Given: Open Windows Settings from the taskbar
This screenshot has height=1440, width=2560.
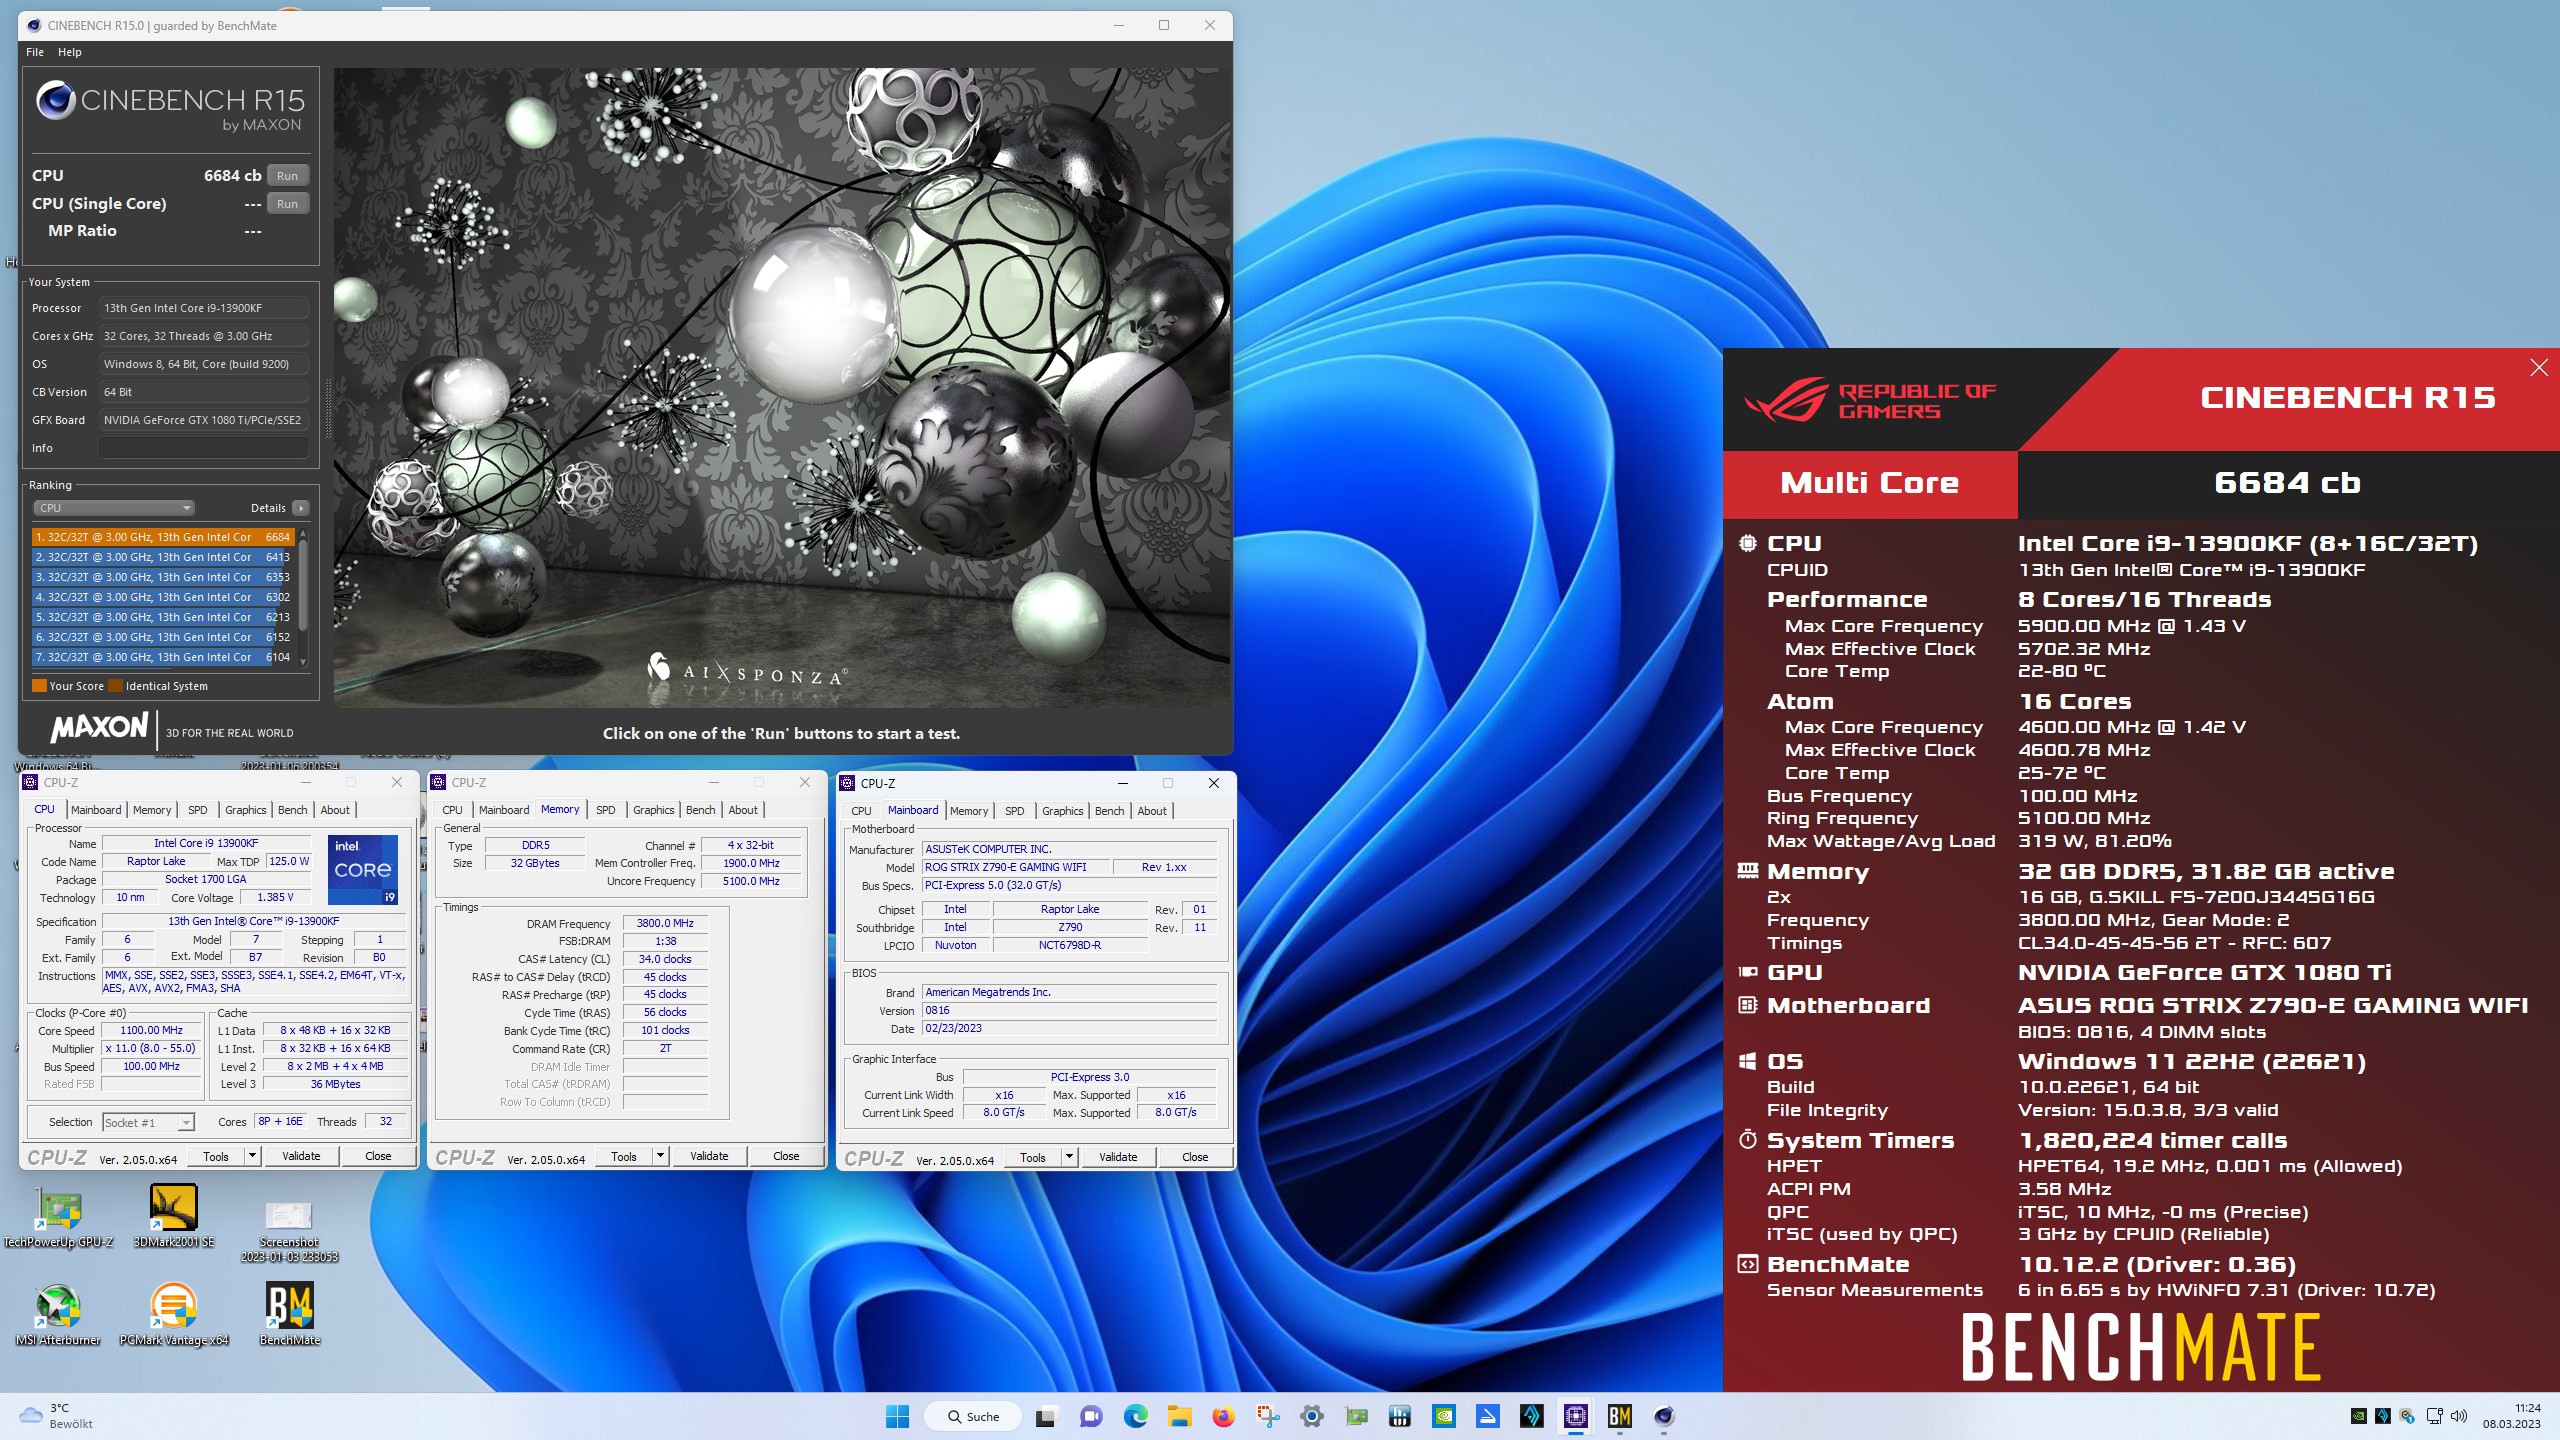Looking at the screenshot, I should tap(1312, 1416).
